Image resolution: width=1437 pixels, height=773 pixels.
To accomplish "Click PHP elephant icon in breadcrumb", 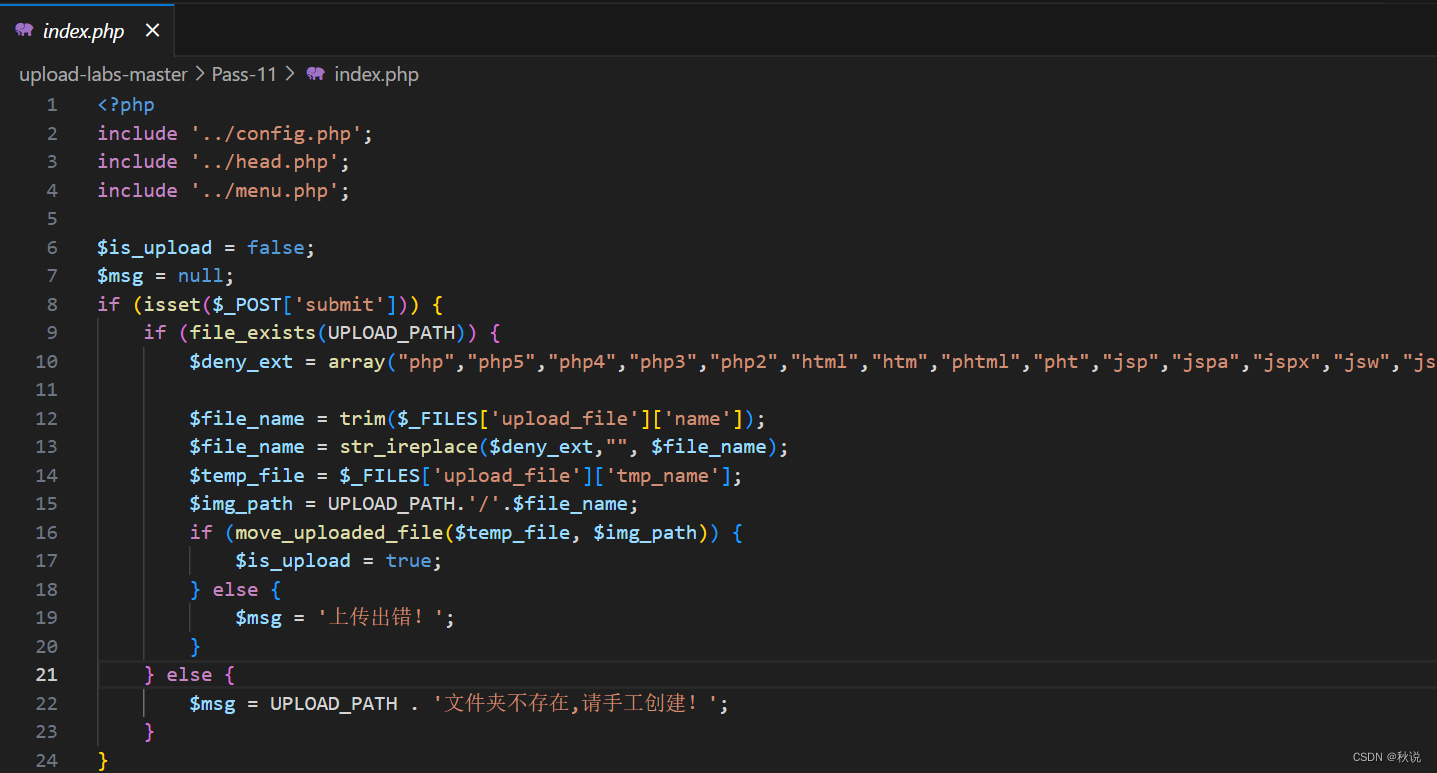I will click(x=316, y=74).
